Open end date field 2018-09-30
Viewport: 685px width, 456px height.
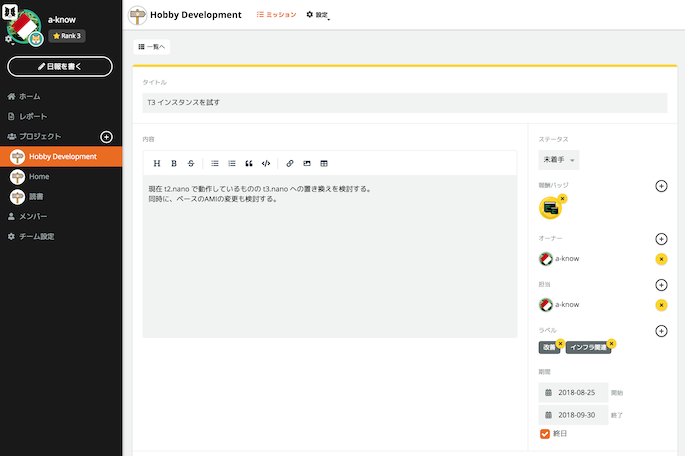(x=574, y=415)
